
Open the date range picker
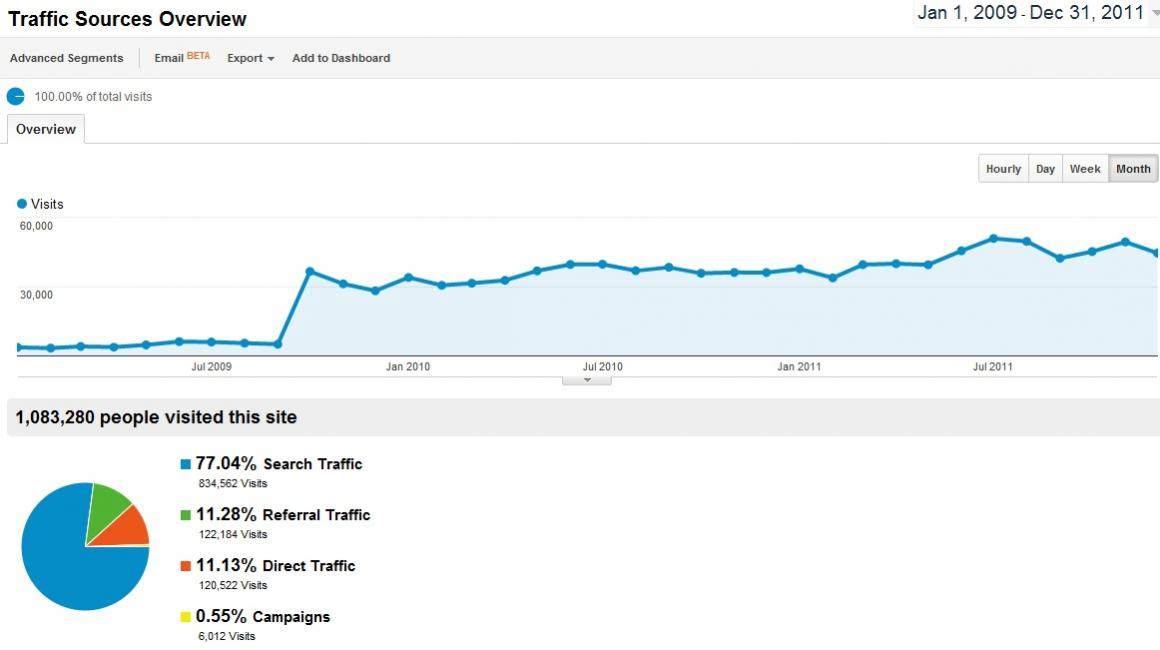pos(1036,13)
